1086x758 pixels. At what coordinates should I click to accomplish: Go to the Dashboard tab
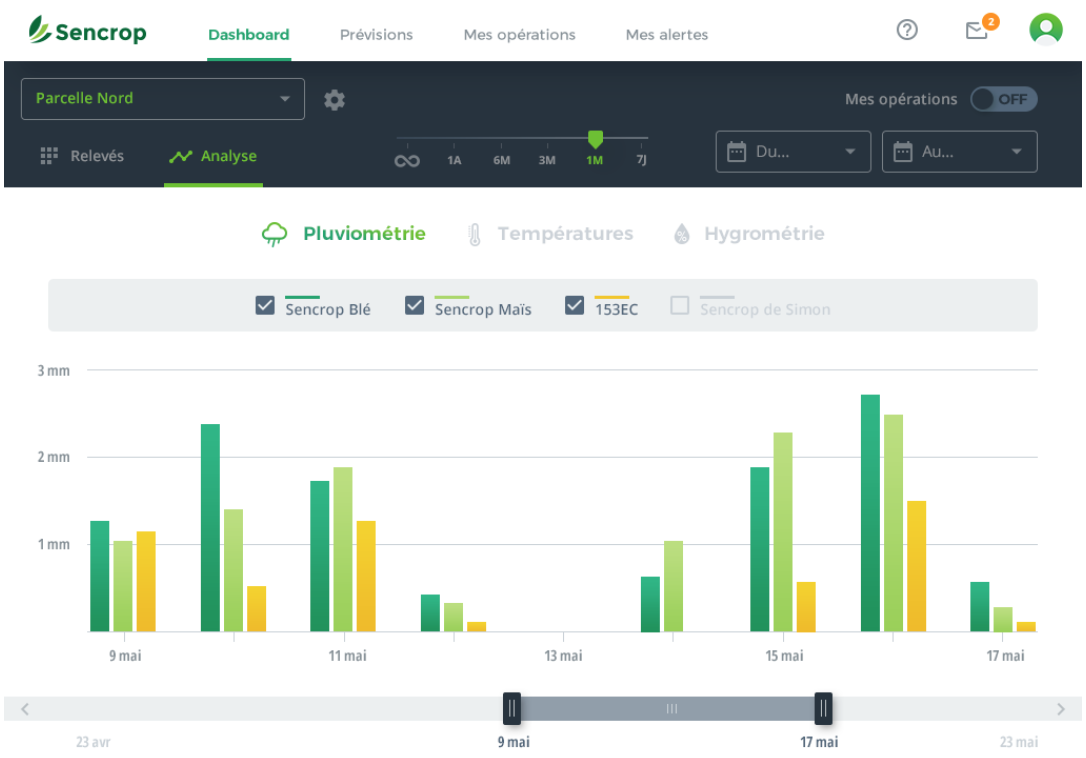pos(249,35)
